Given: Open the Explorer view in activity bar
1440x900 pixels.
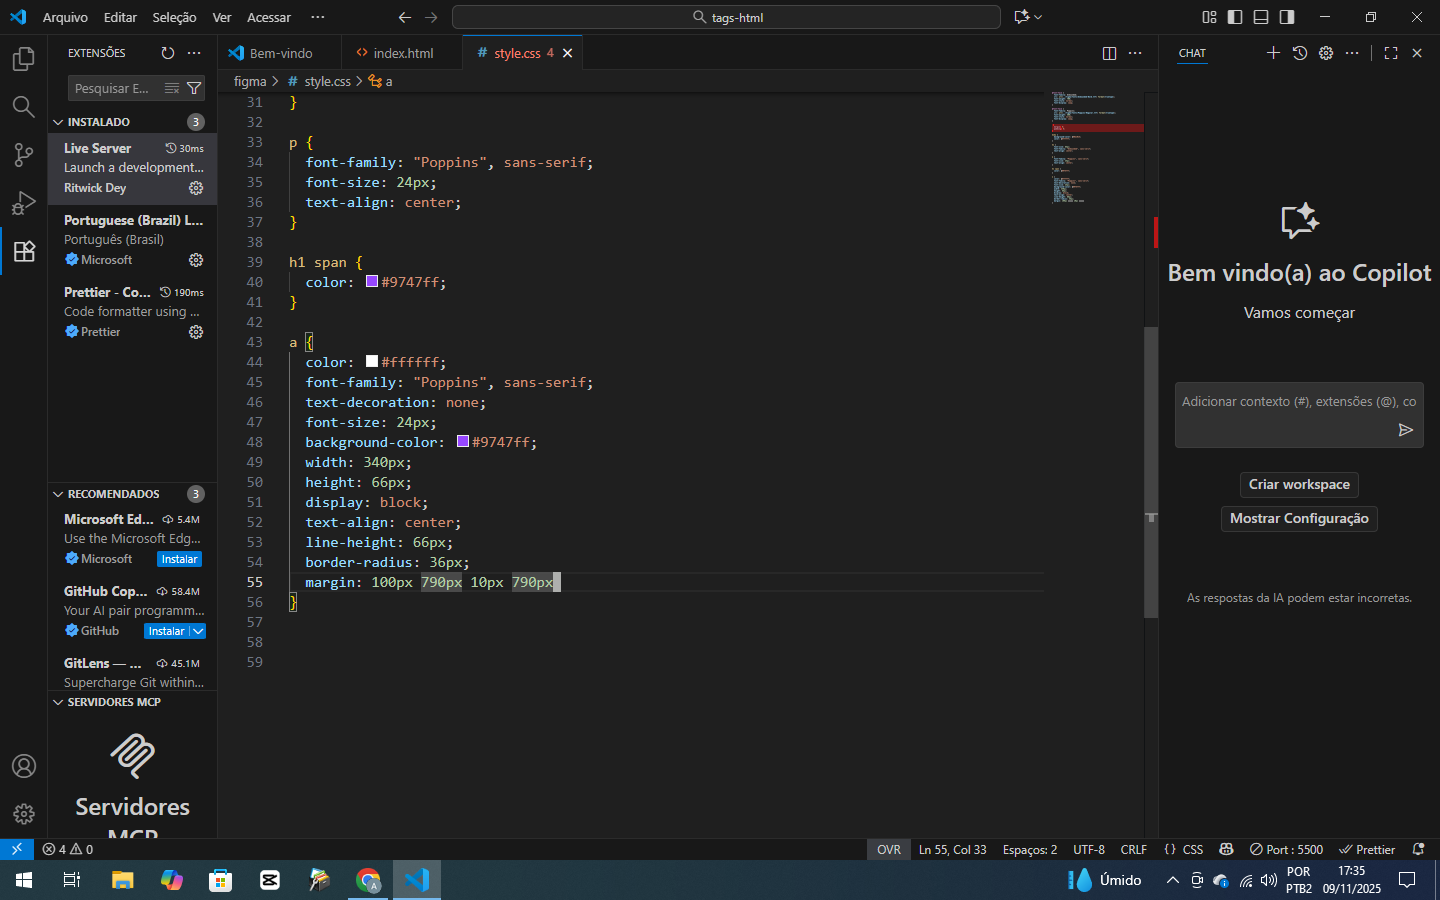Looking at the screenshot, I should 23,59.
